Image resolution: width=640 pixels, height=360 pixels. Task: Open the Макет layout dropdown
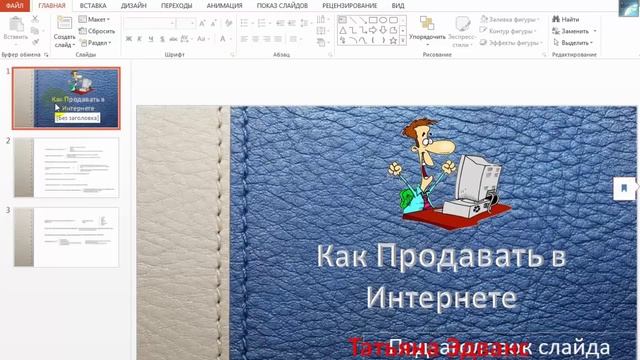click(94, 19)
